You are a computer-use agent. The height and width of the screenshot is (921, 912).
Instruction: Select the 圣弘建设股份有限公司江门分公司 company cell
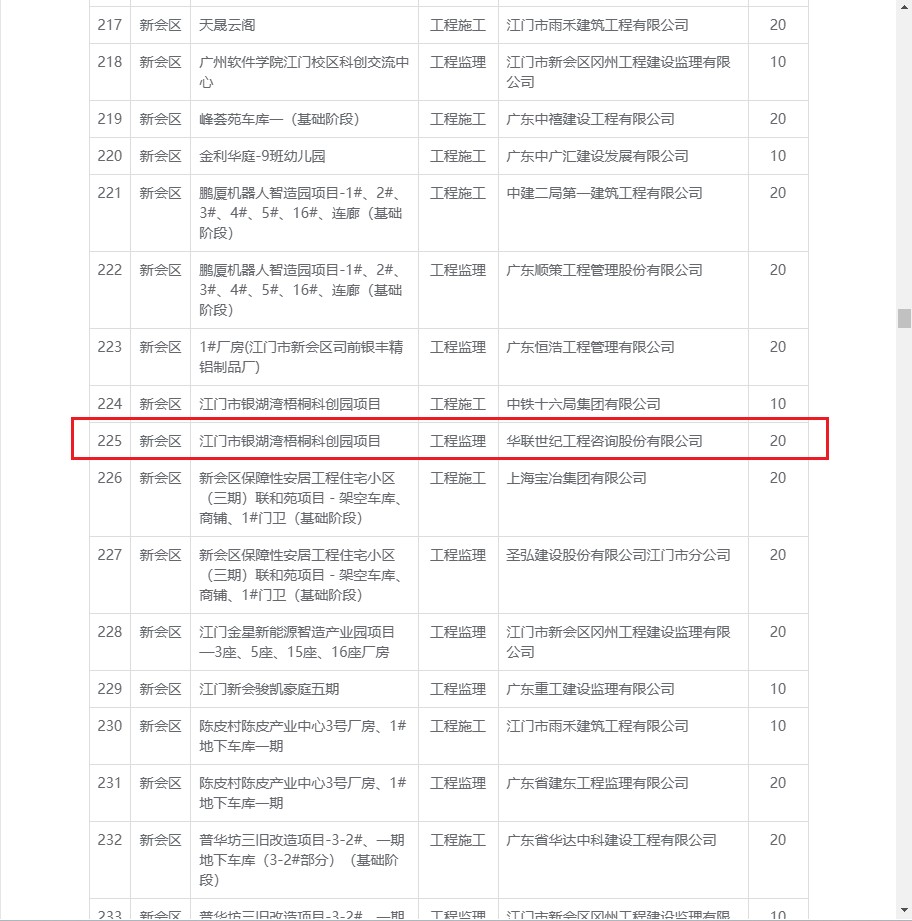click(x=618, y=555)
